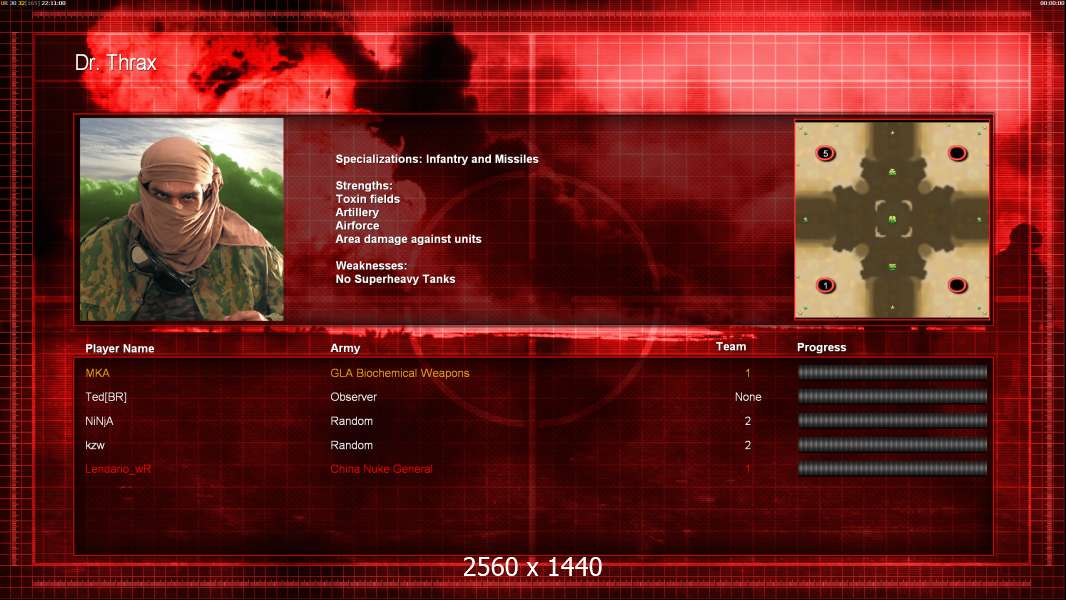
Task: Click kzw's team number 2
Action: click(x=748, y=445)
